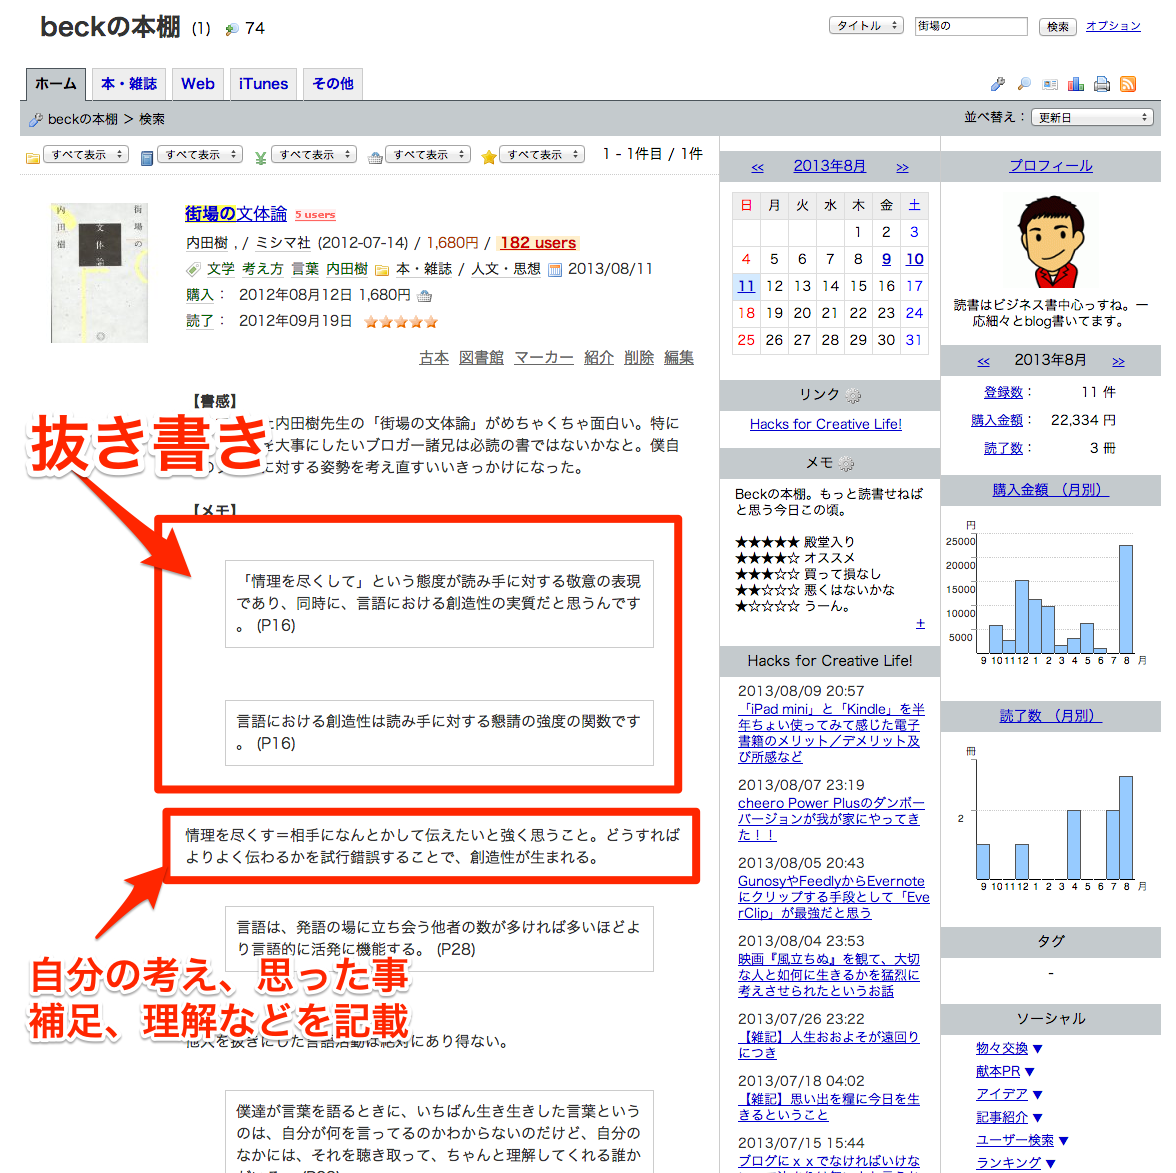Click the magnifying glass search icon
The image size is (1176, 1173).
[1023, 85]
